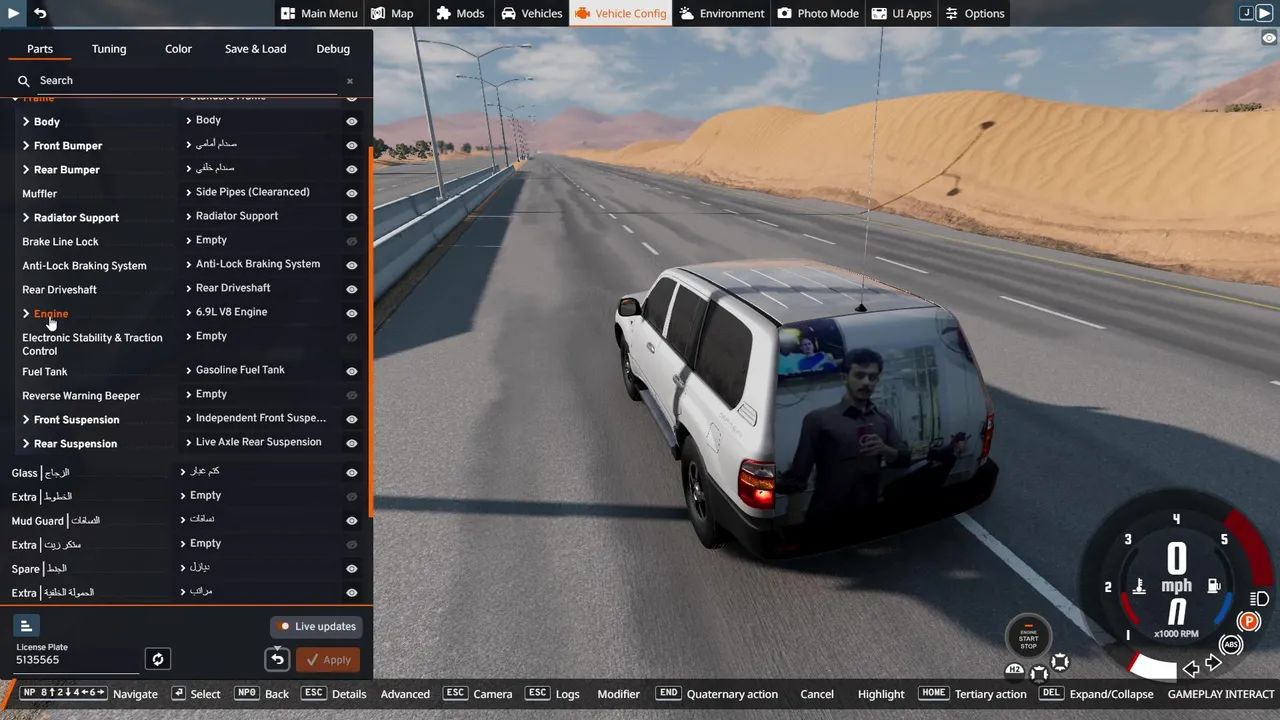
Task: Click the upper differential lock icon
Action: pos(1060,661)
